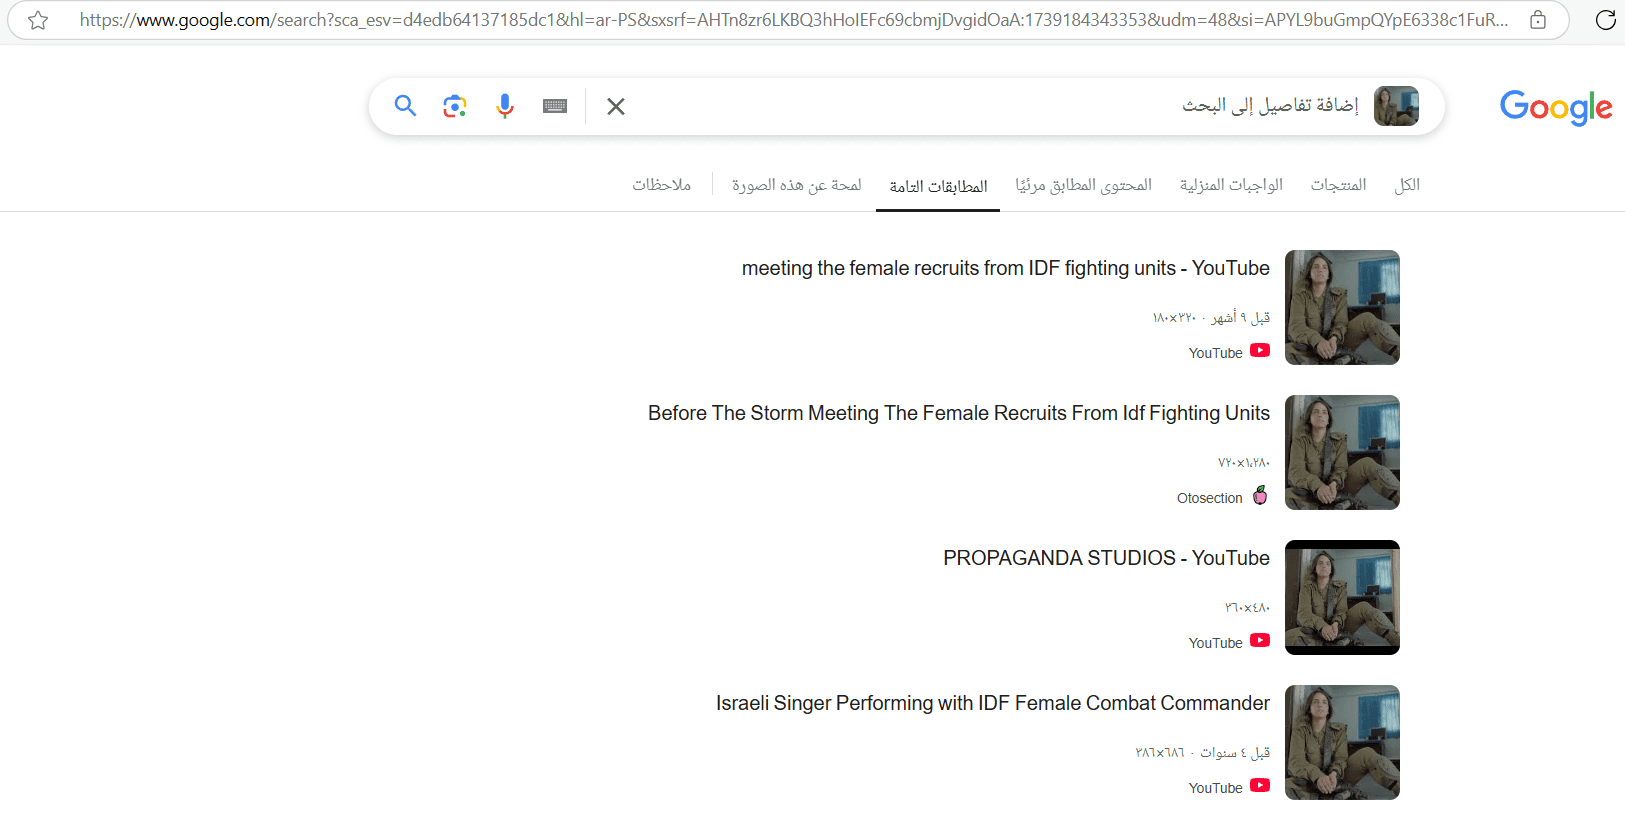Open 'Before The Storm Meeting' Otosection result
Screen dimensions: 1625x813
point(958,413)
